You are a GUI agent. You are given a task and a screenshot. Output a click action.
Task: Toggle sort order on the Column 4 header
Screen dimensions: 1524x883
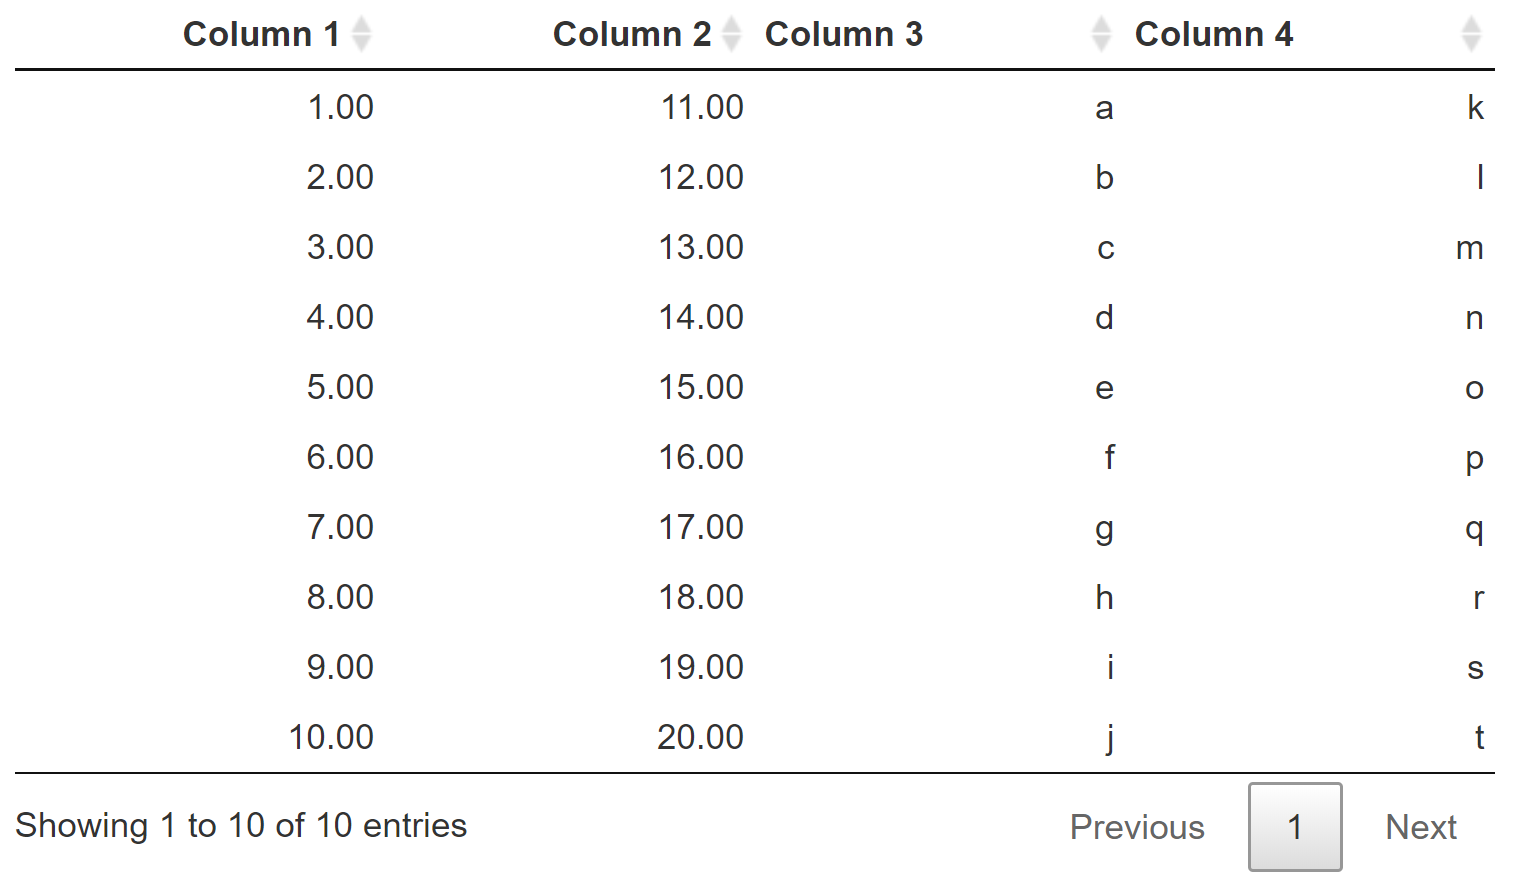click(1215, 33)
